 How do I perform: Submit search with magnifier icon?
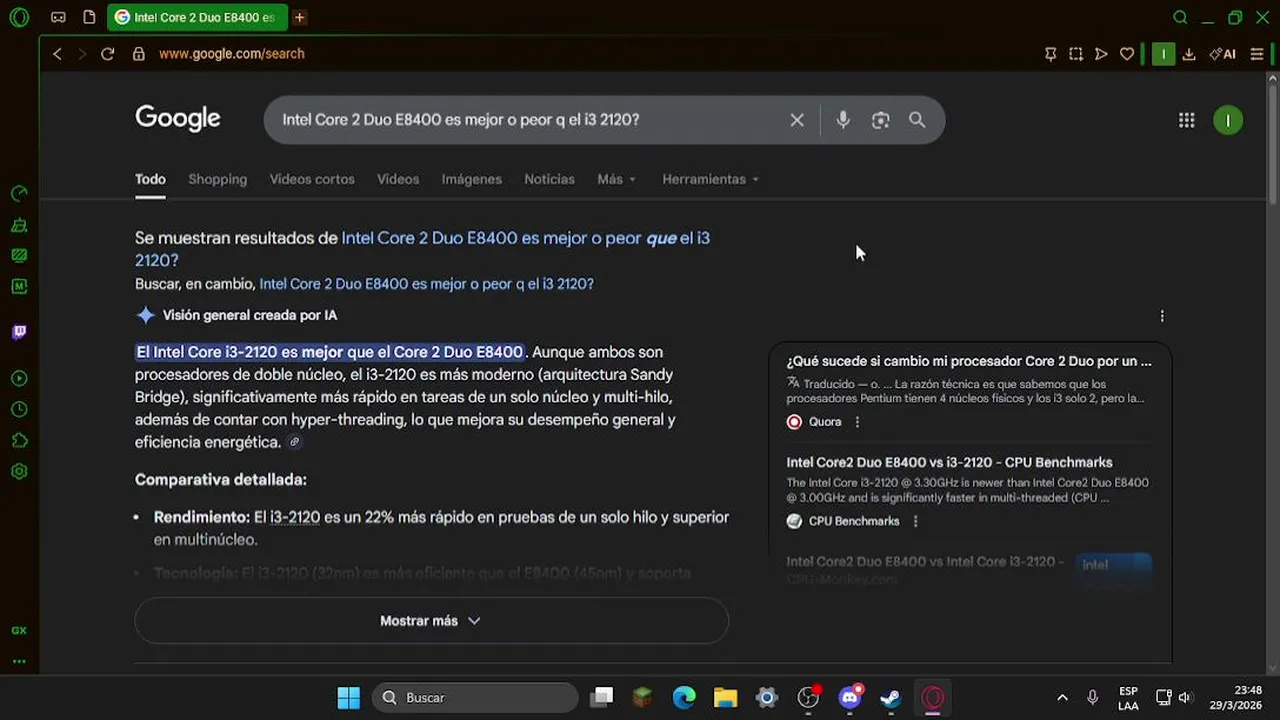(x=917, y=120)
